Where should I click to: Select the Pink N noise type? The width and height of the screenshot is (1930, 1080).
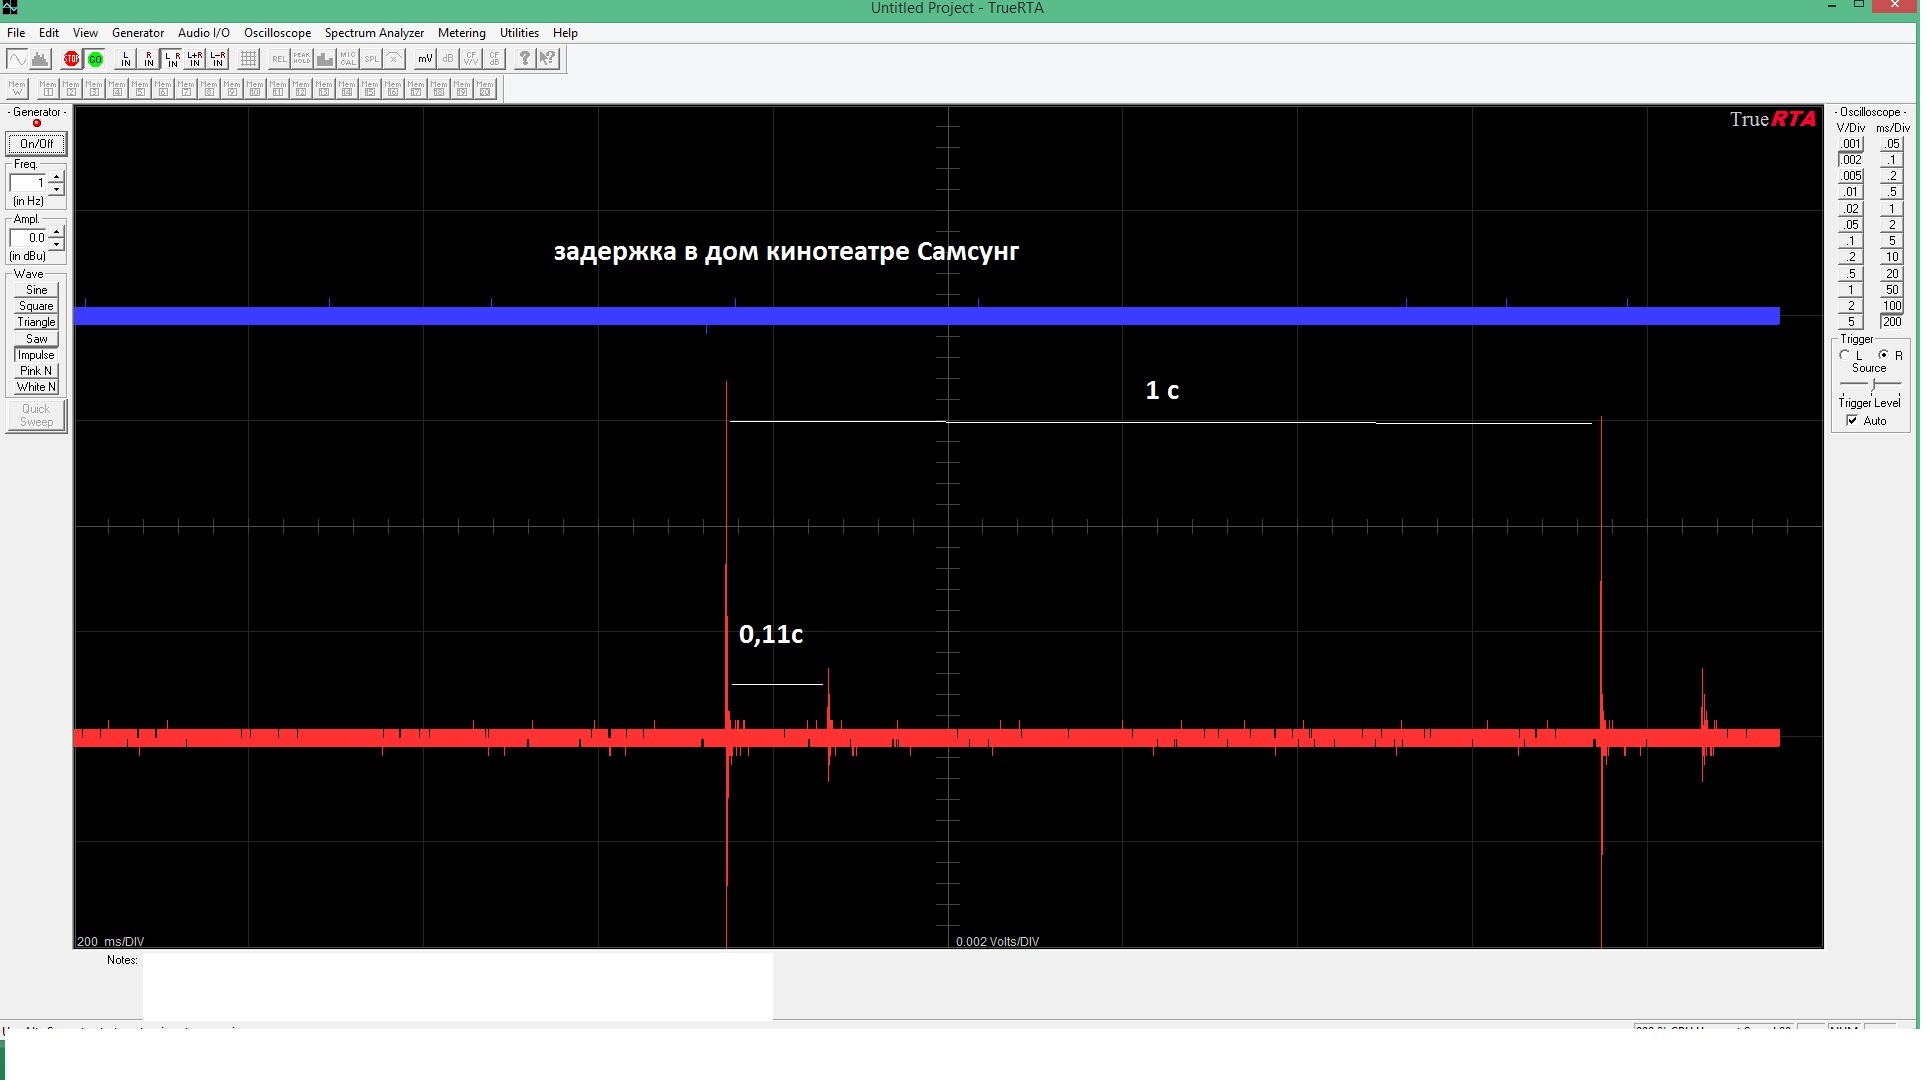[36, 371]
